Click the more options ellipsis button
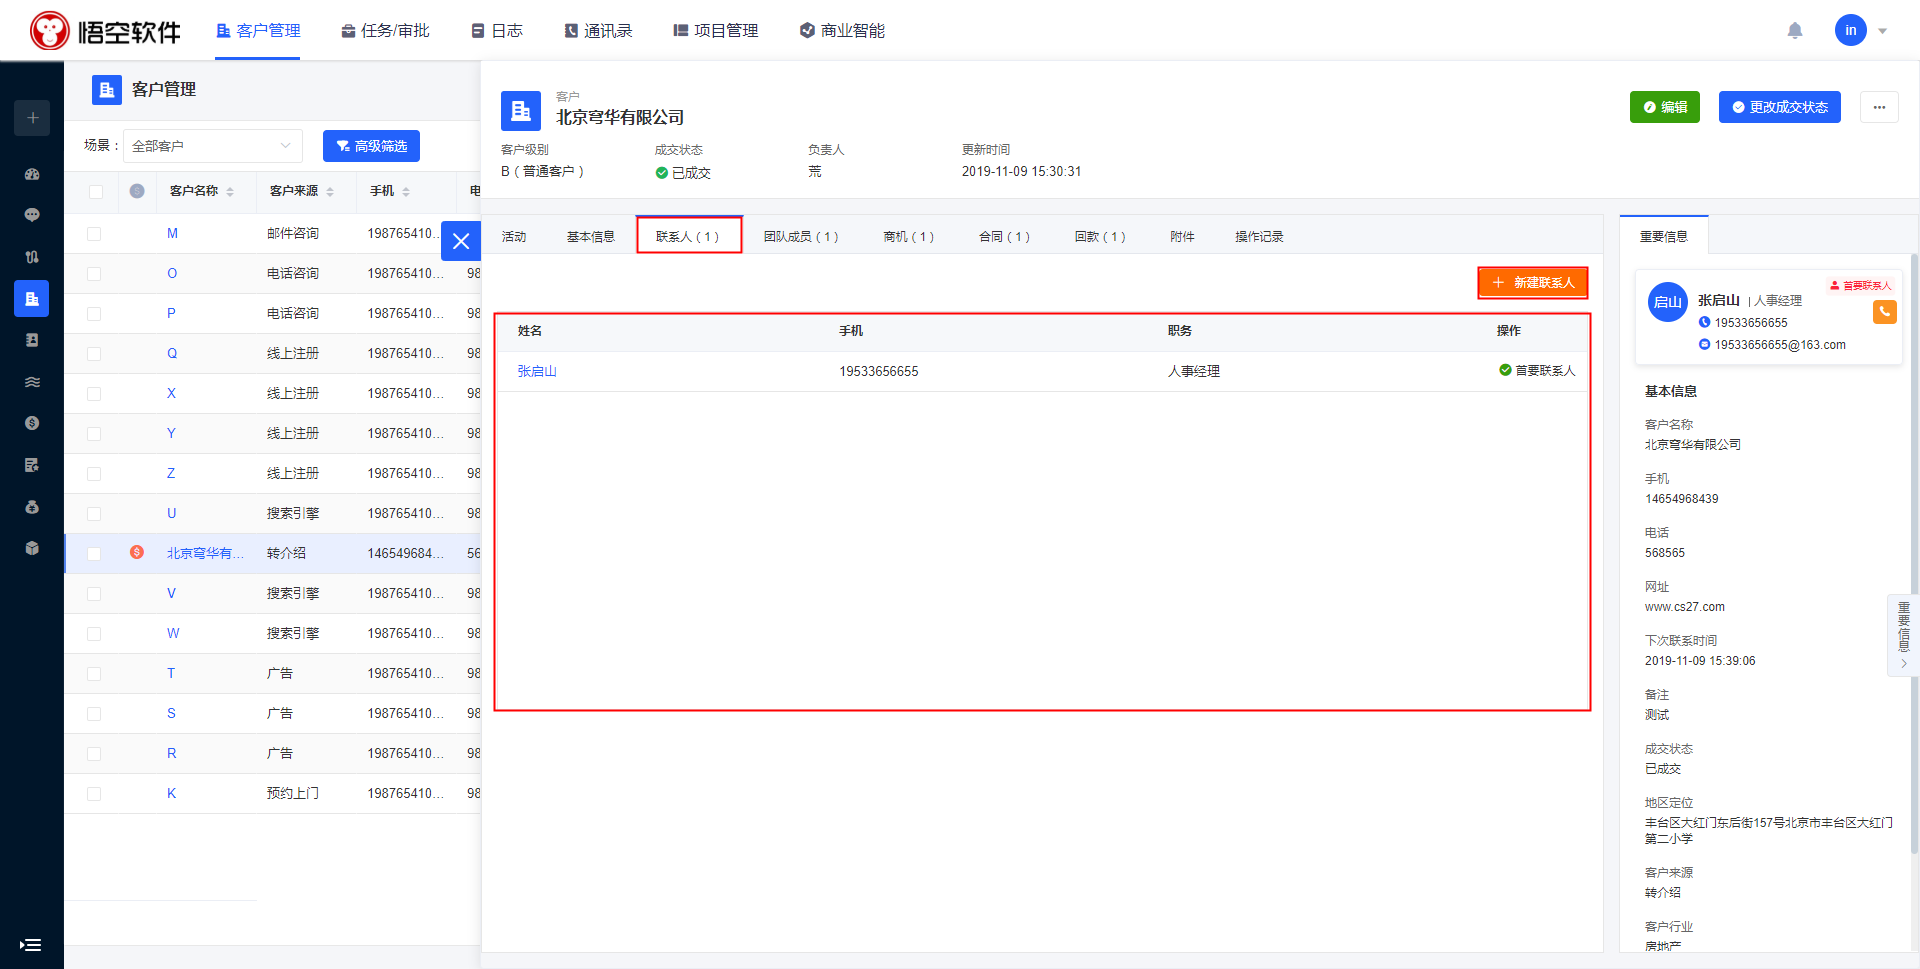The height and width of the screenshot is (969, 1920). tap(1879, 107)
